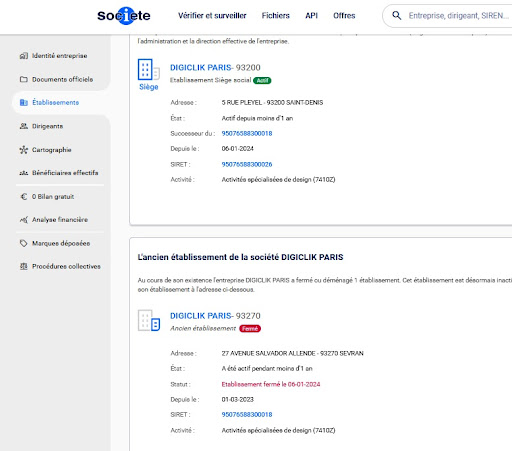Click activity text in ancien établissement section
This screenshot has height=451, width=512.
(x=278, y=430)
